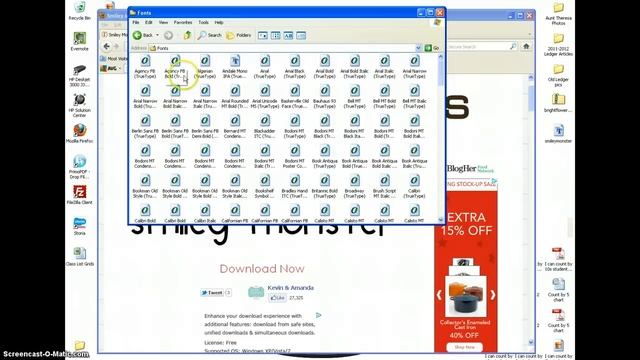Select the Bell MT (TrueType) font file
This screenshot has width=640, height=360.
[354, 97]
